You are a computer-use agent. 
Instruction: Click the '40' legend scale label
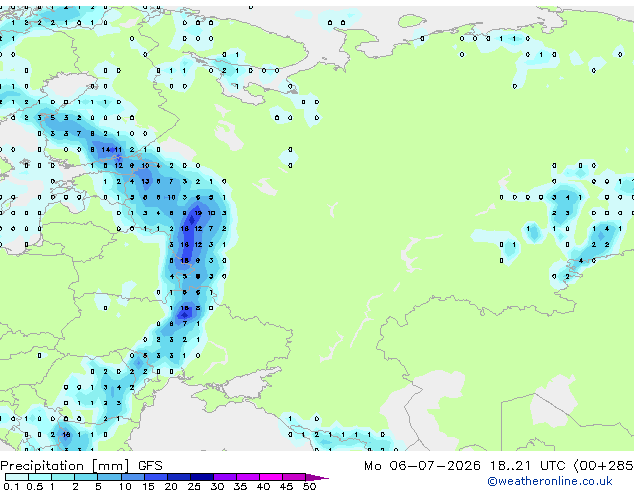pyautogui.click(x=263, y=486)
